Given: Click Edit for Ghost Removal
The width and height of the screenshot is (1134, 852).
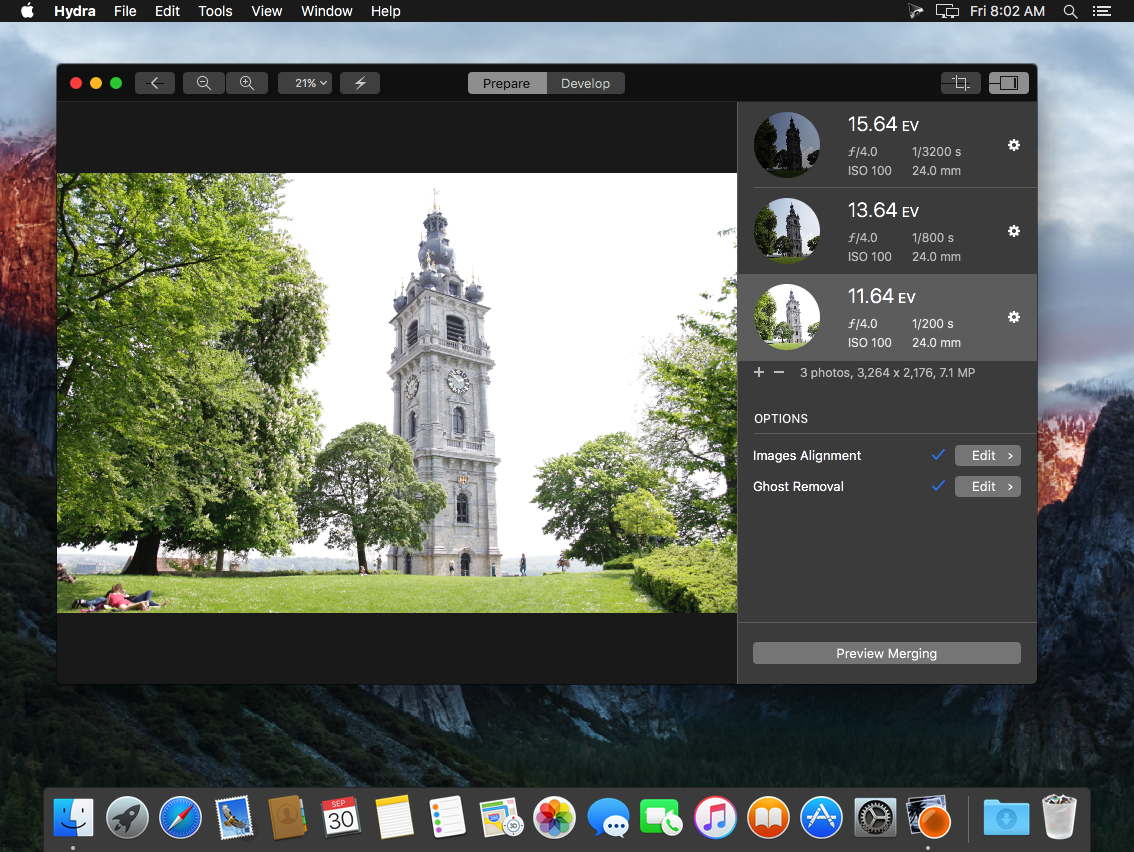Looking at the screenshot, I should 988,487.
